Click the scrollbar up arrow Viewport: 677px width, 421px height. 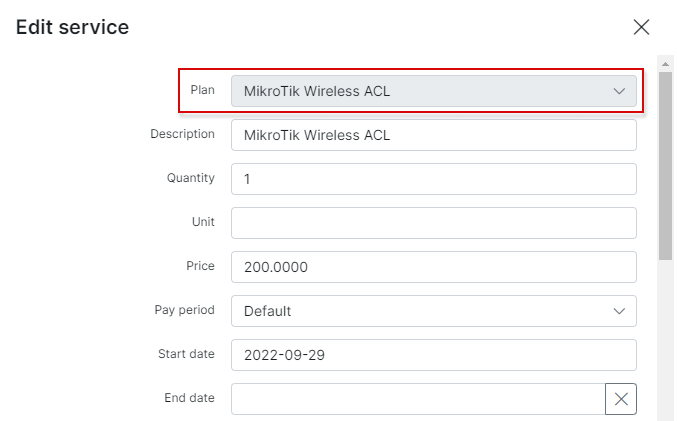tap(665, 64)
